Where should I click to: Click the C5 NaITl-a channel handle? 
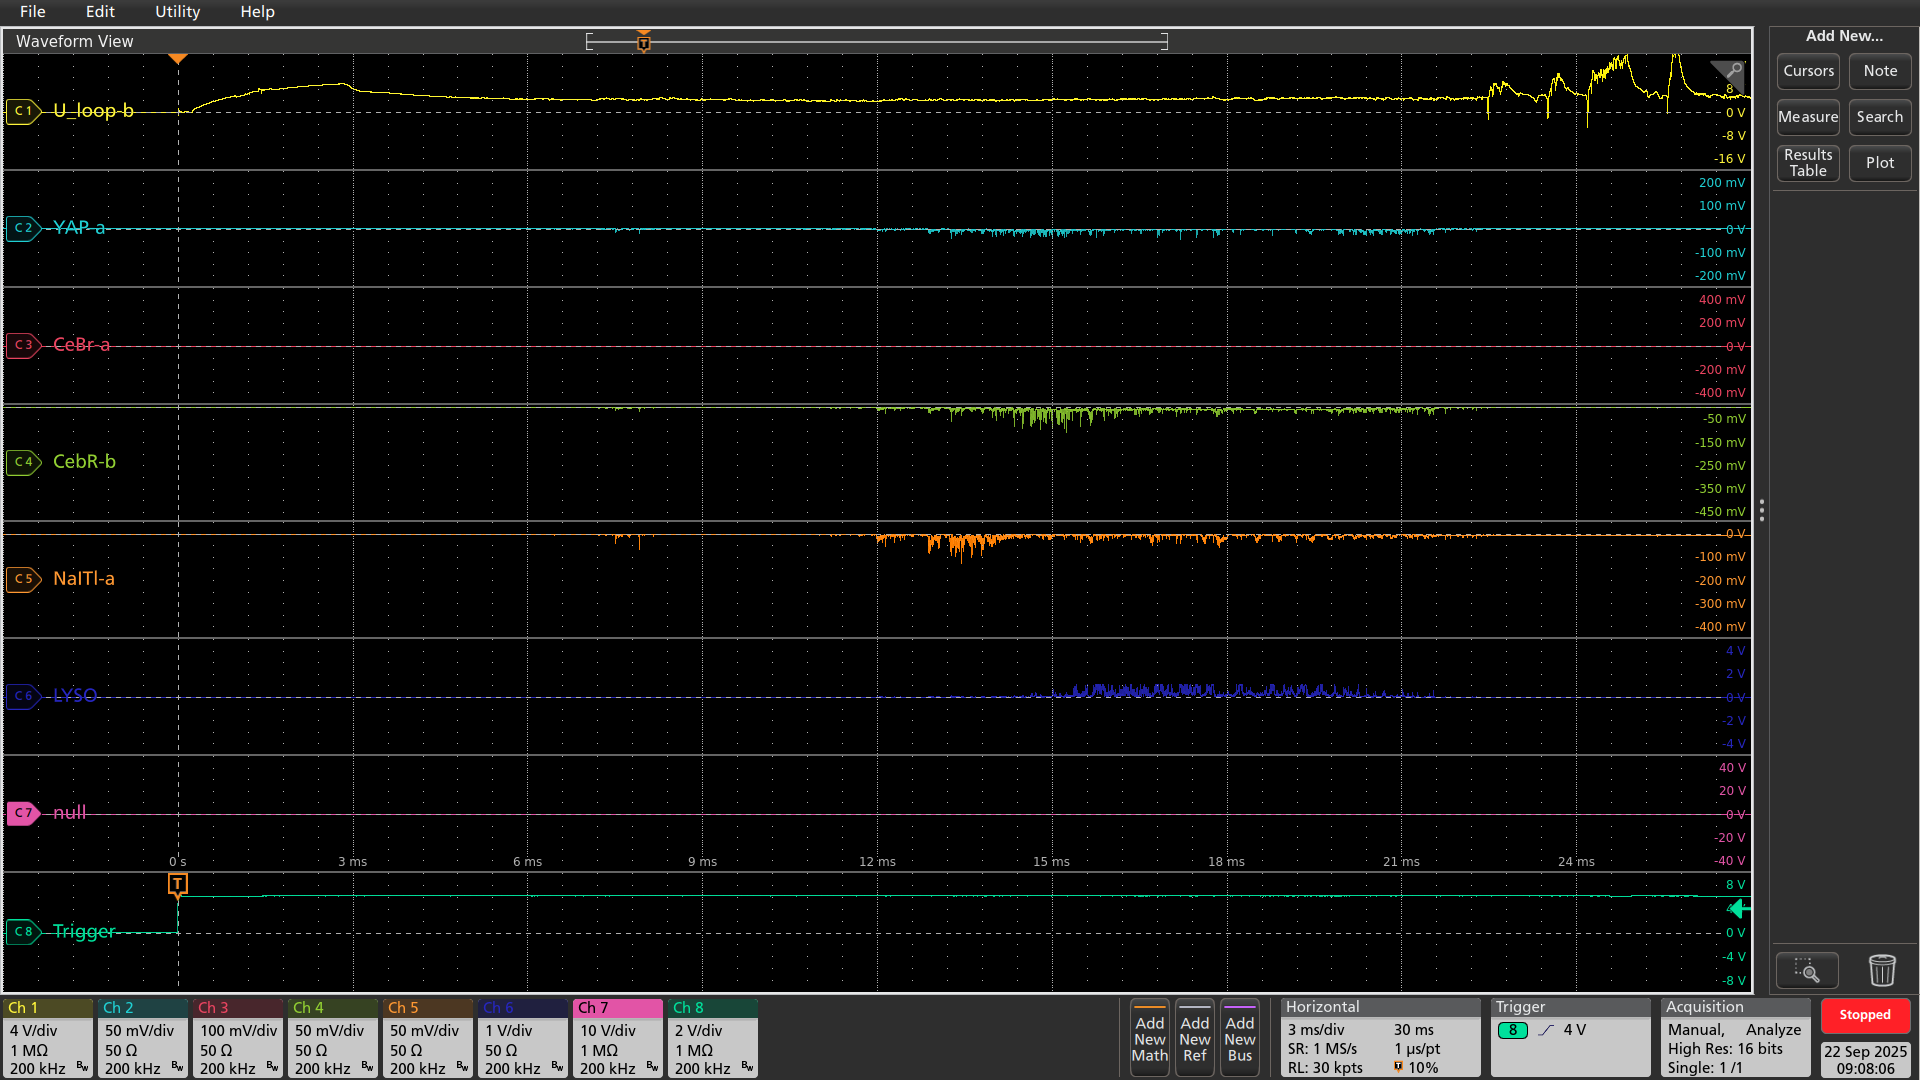pos(22,579)
